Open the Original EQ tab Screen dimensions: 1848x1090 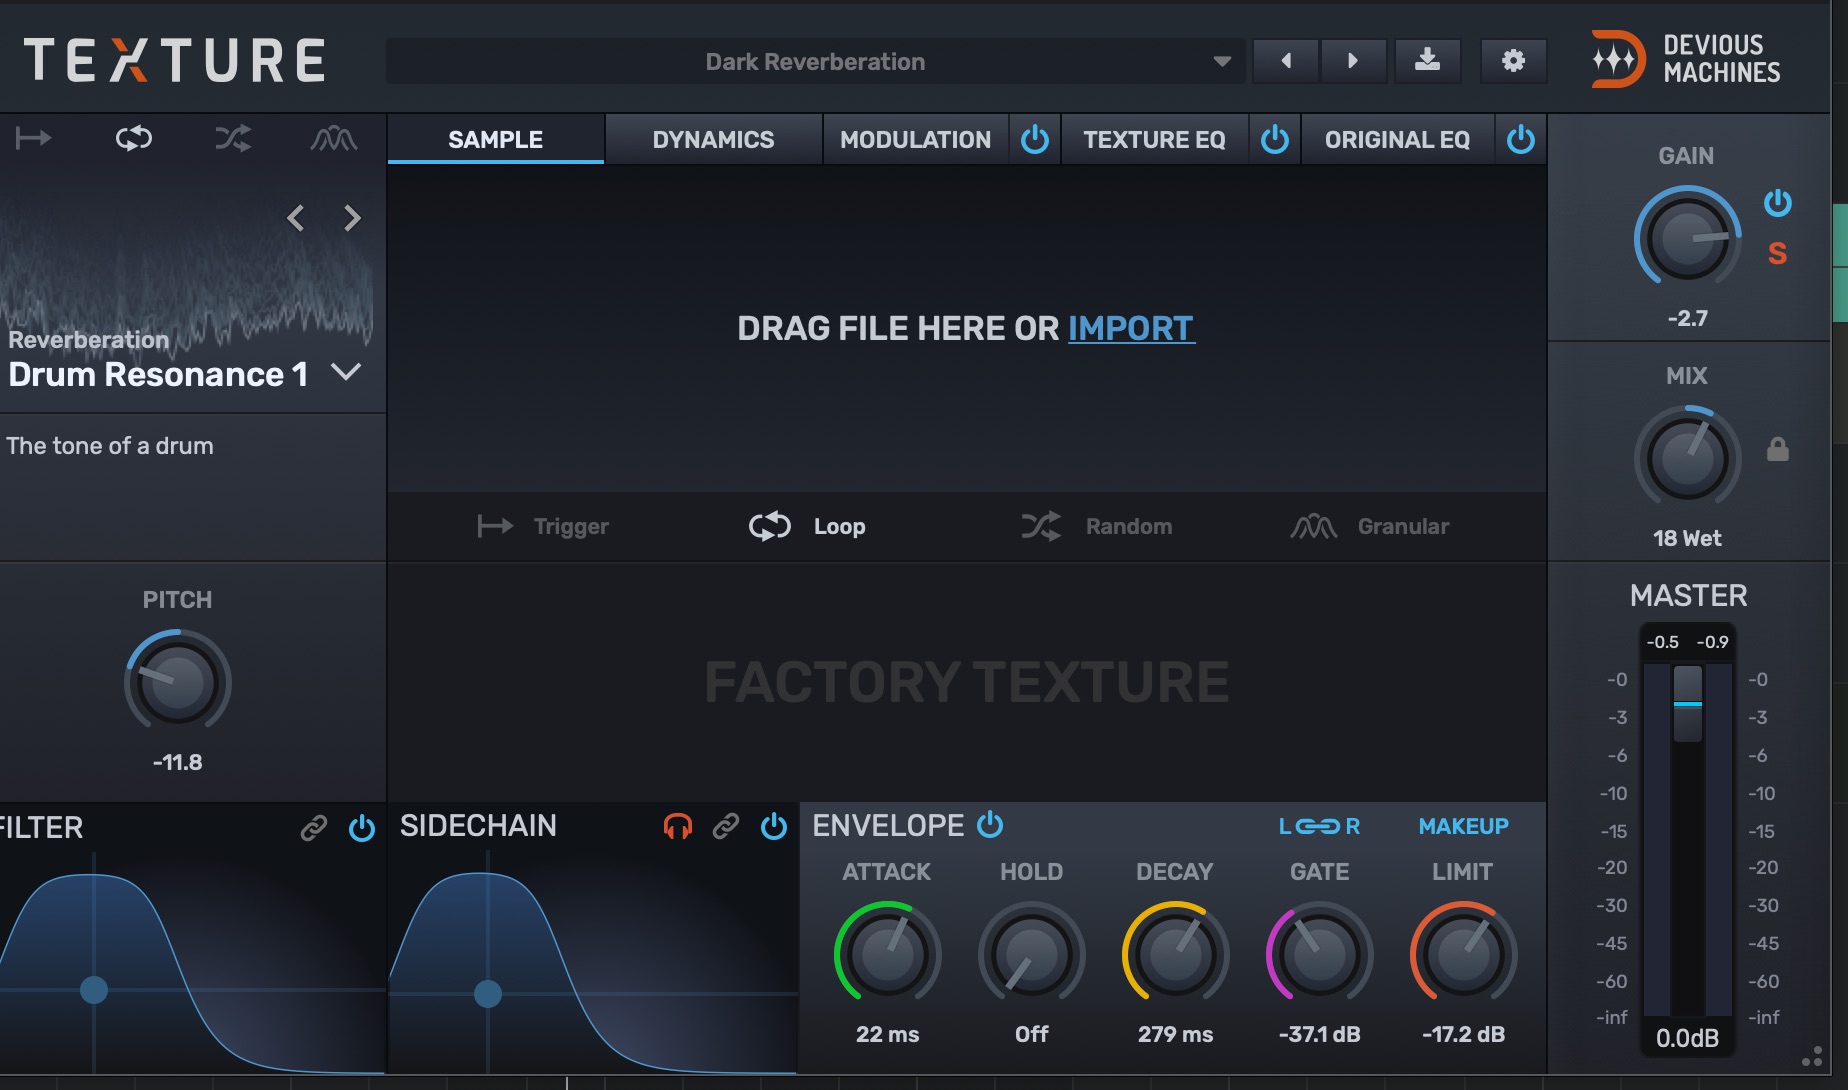pos(1397,140)
